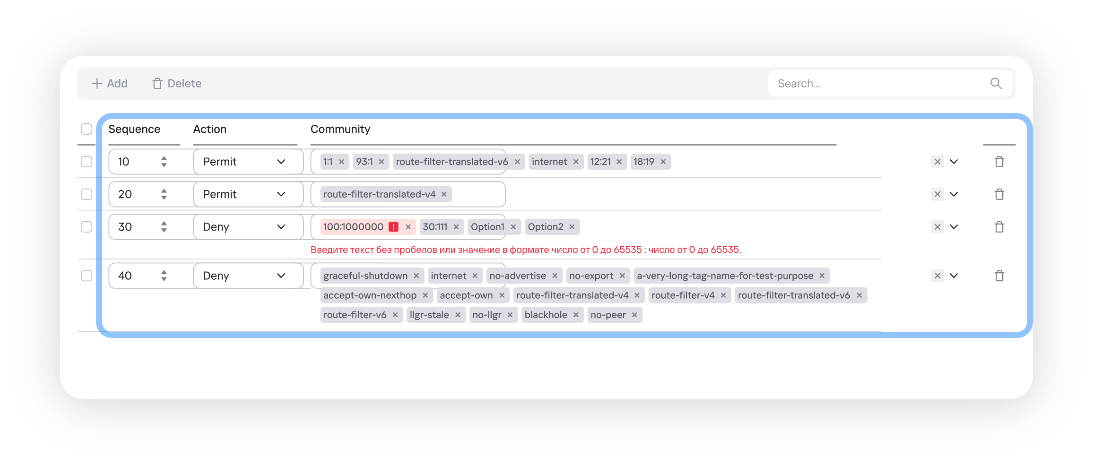
Task: Open the Deny dropdown in sequence 40
Action: pyautogui.click(x=247, y=276)
